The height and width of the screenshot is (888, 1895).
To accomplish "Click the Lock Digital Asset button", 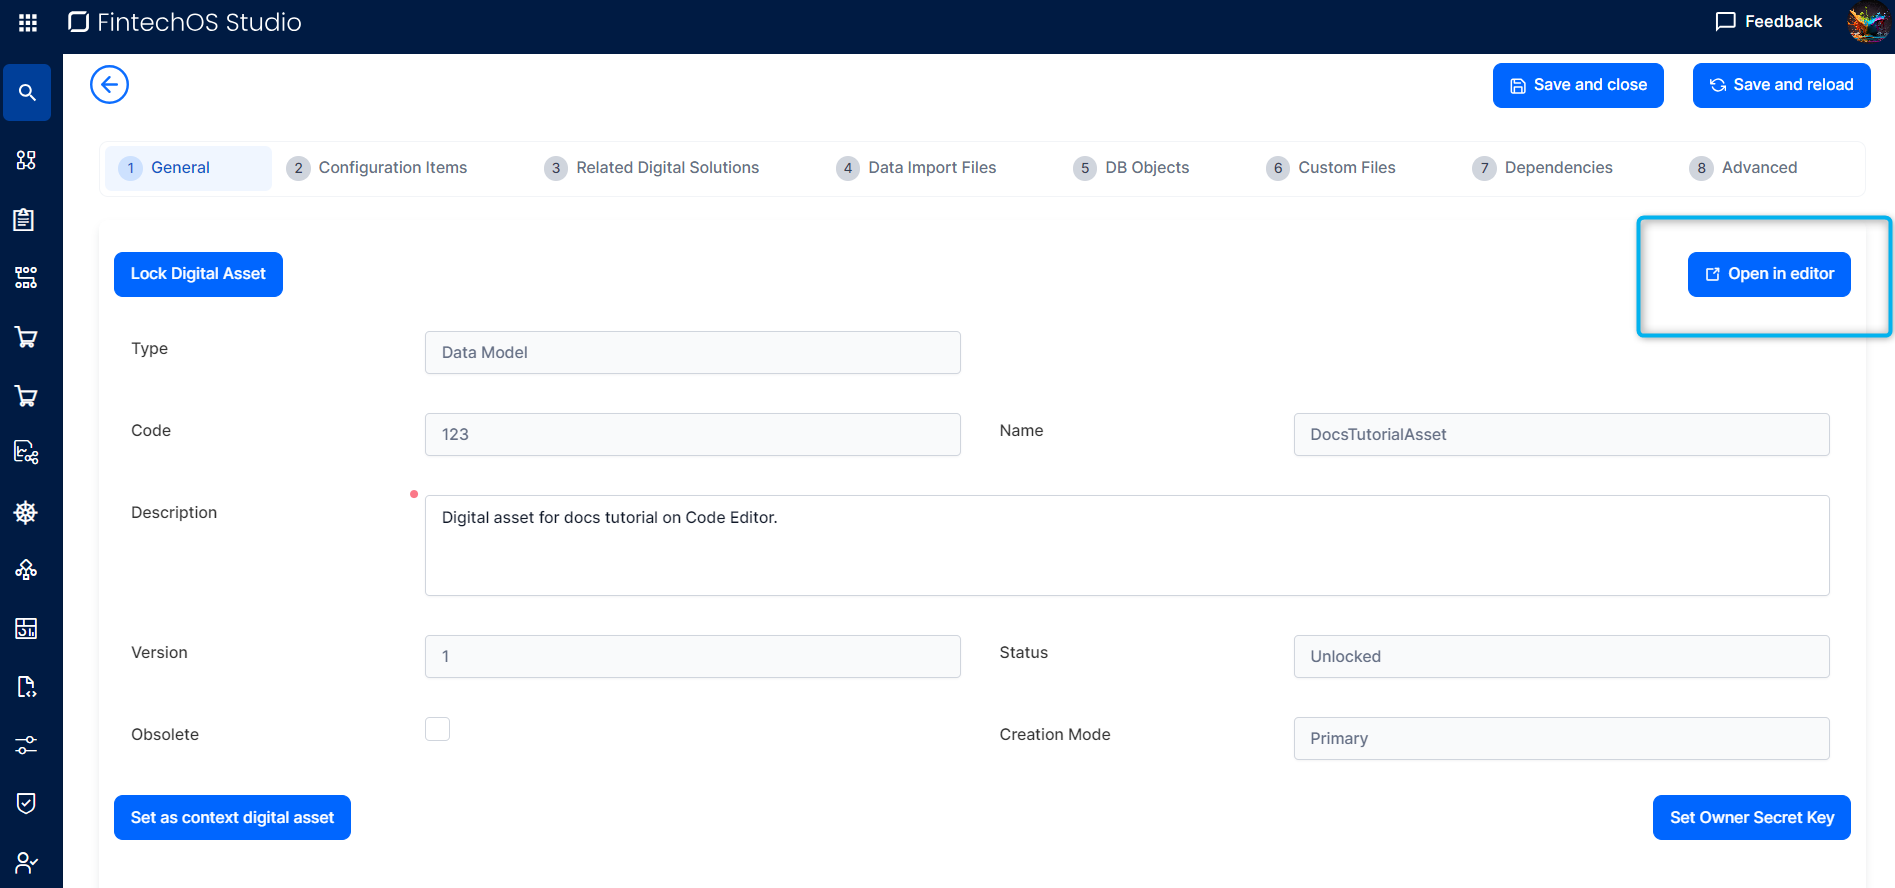I will (198, 274).
